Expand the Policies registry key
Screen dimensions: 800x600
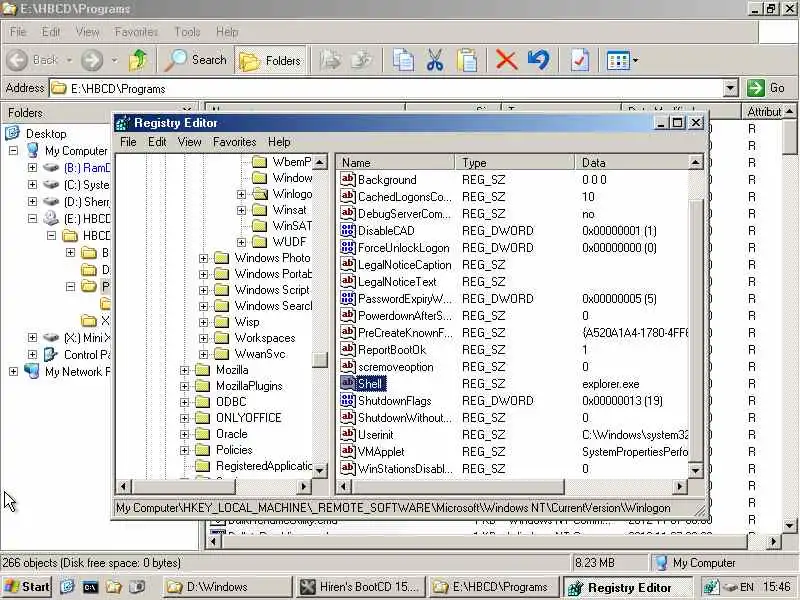pyautogui.click(x=184, y=451)
